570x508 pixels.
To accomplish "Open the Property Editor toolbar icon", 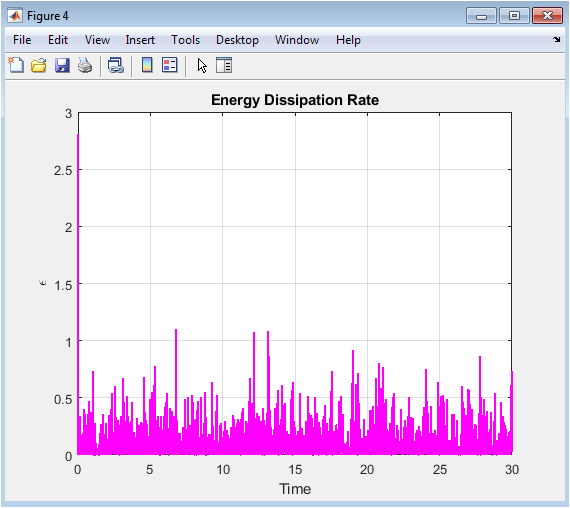I will click(x=224, y=65).
